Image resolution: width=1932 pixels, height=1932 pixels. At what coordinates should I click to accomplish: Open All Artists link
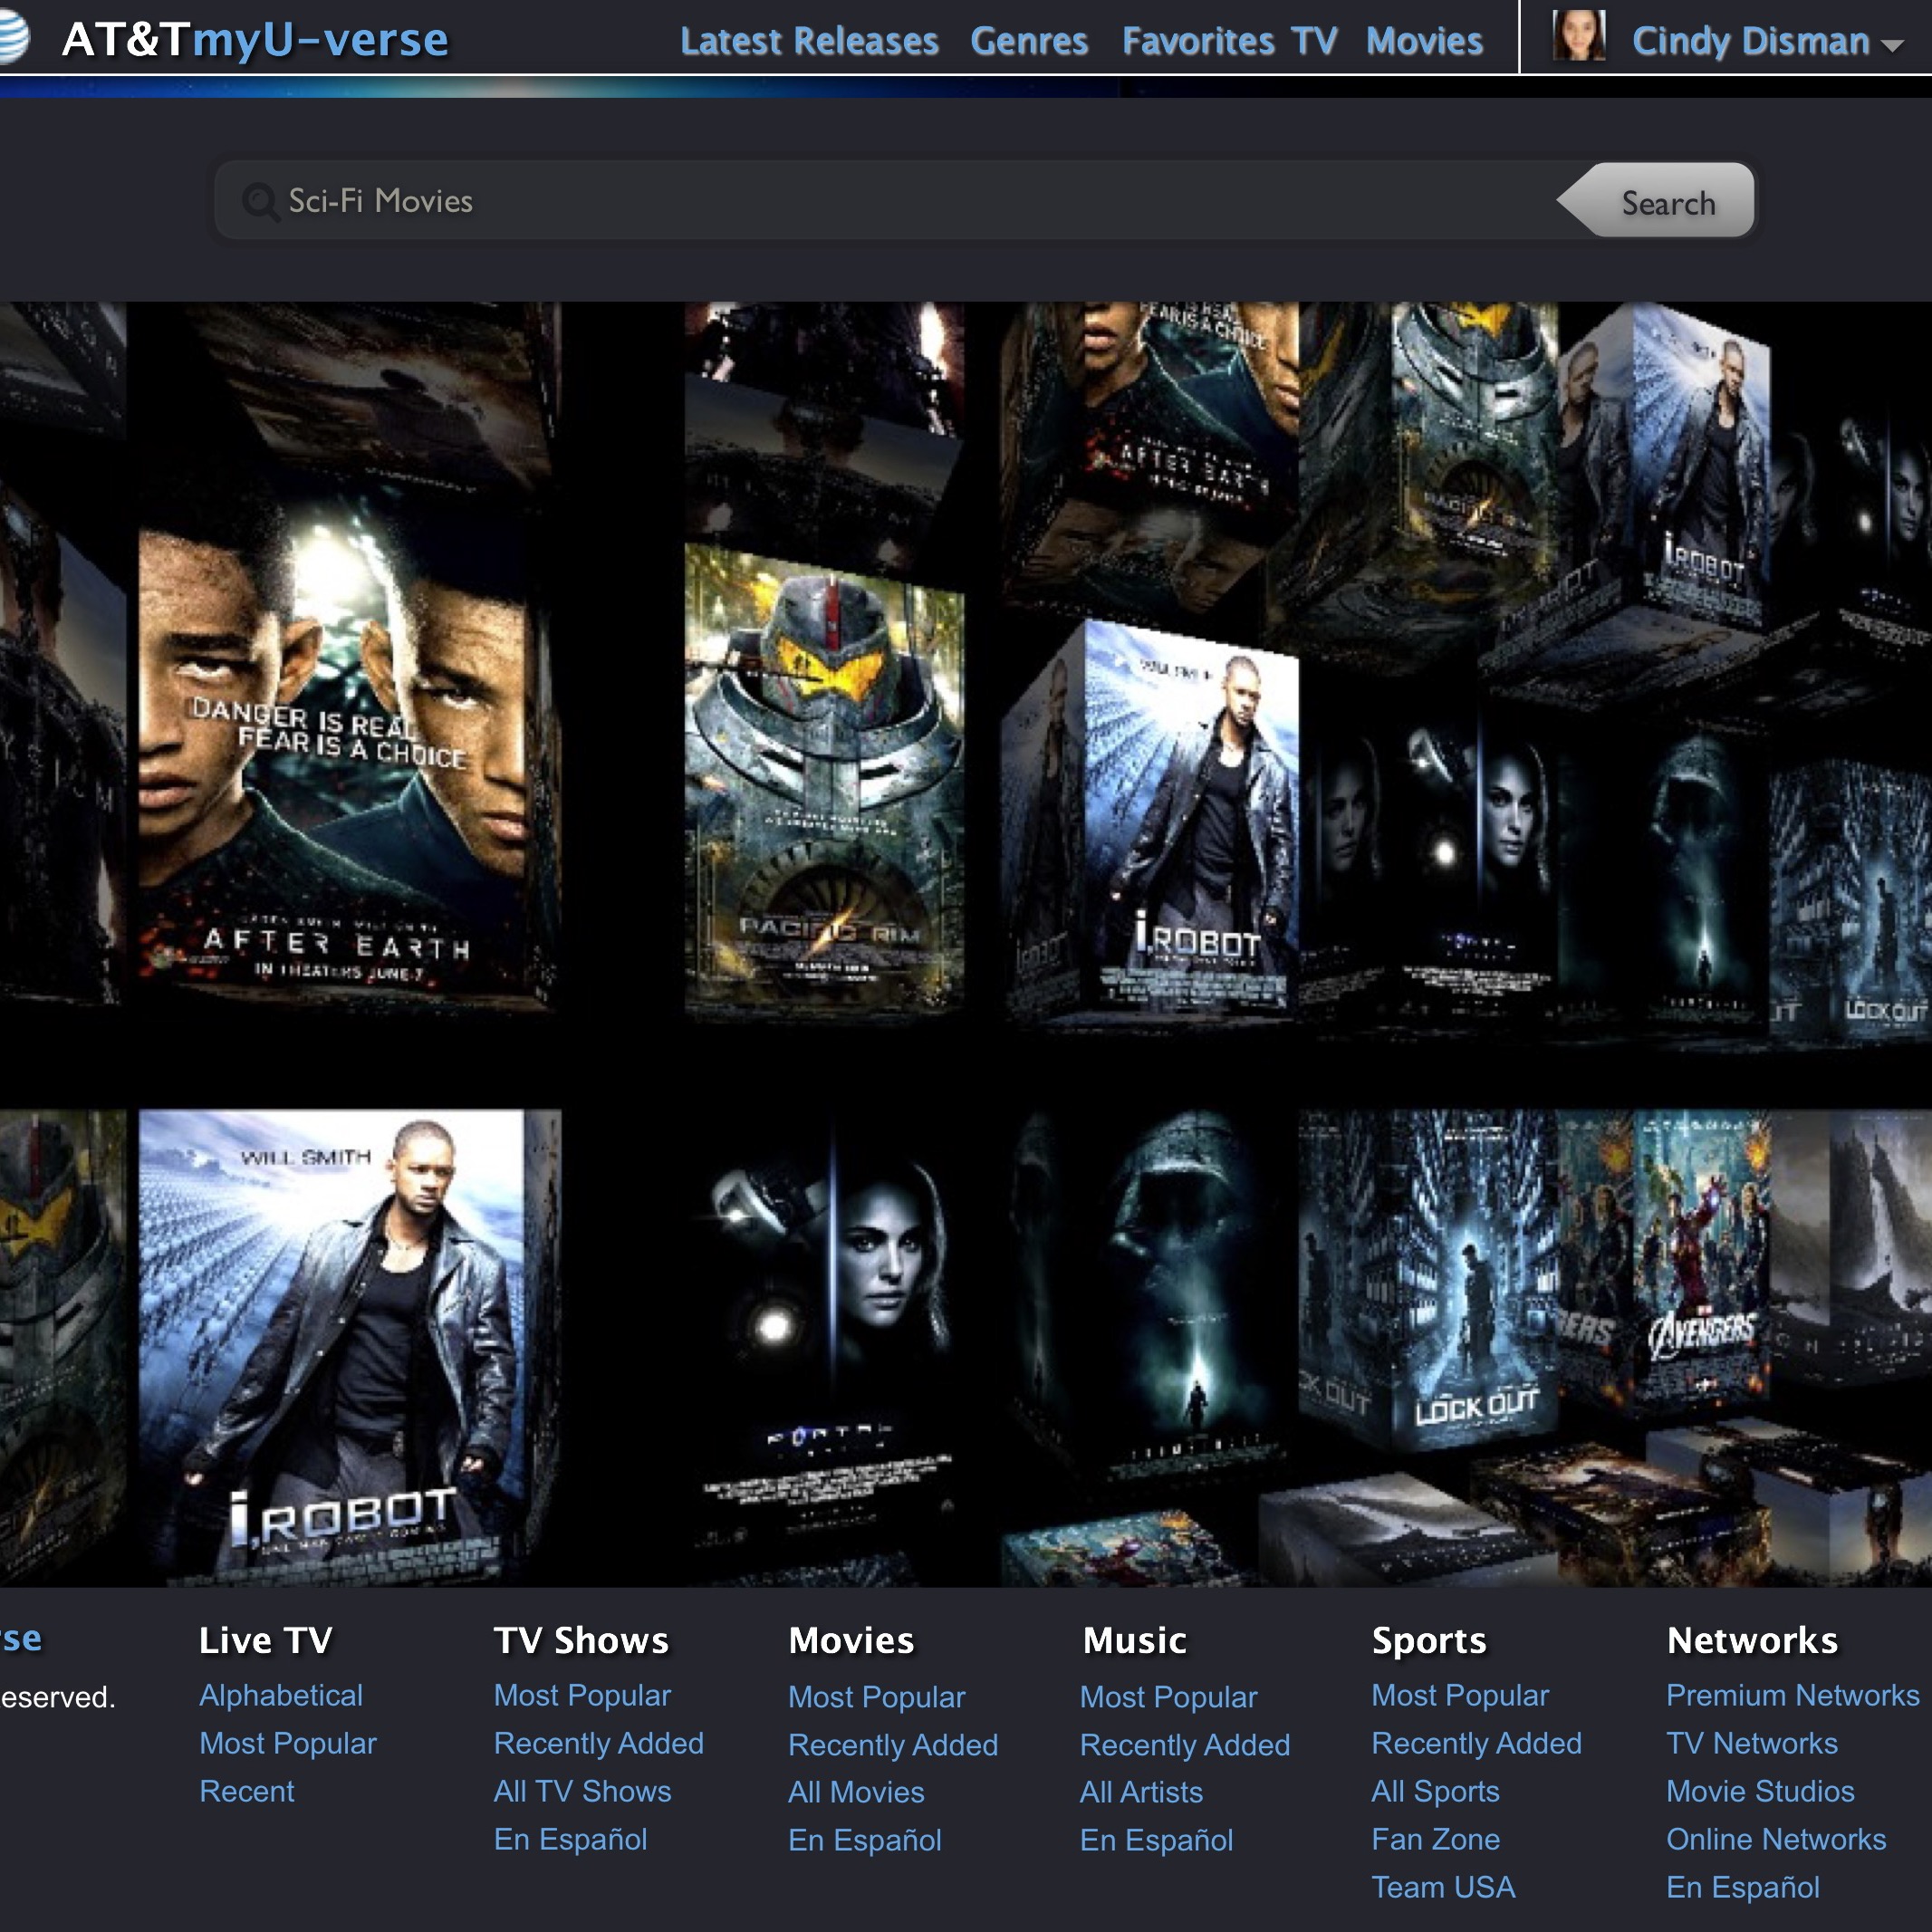tap(1141, 1792)
